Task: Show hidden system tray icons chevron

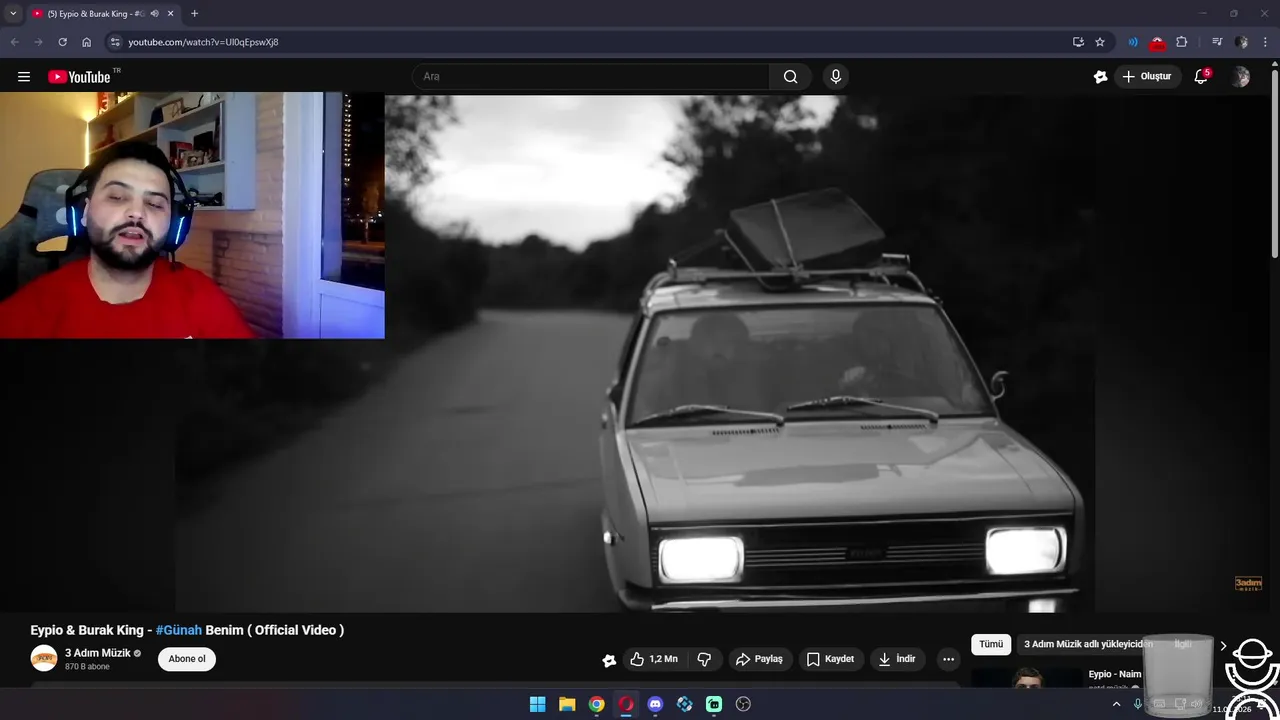Action: coord(1116,704)
